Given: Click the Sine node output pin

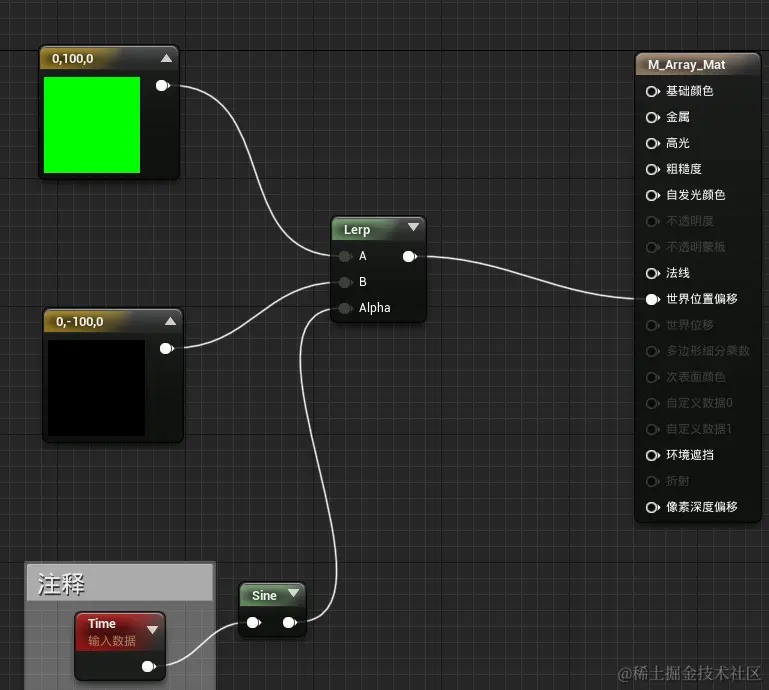Looking at the screenshot, I should (x=290, y=623).
